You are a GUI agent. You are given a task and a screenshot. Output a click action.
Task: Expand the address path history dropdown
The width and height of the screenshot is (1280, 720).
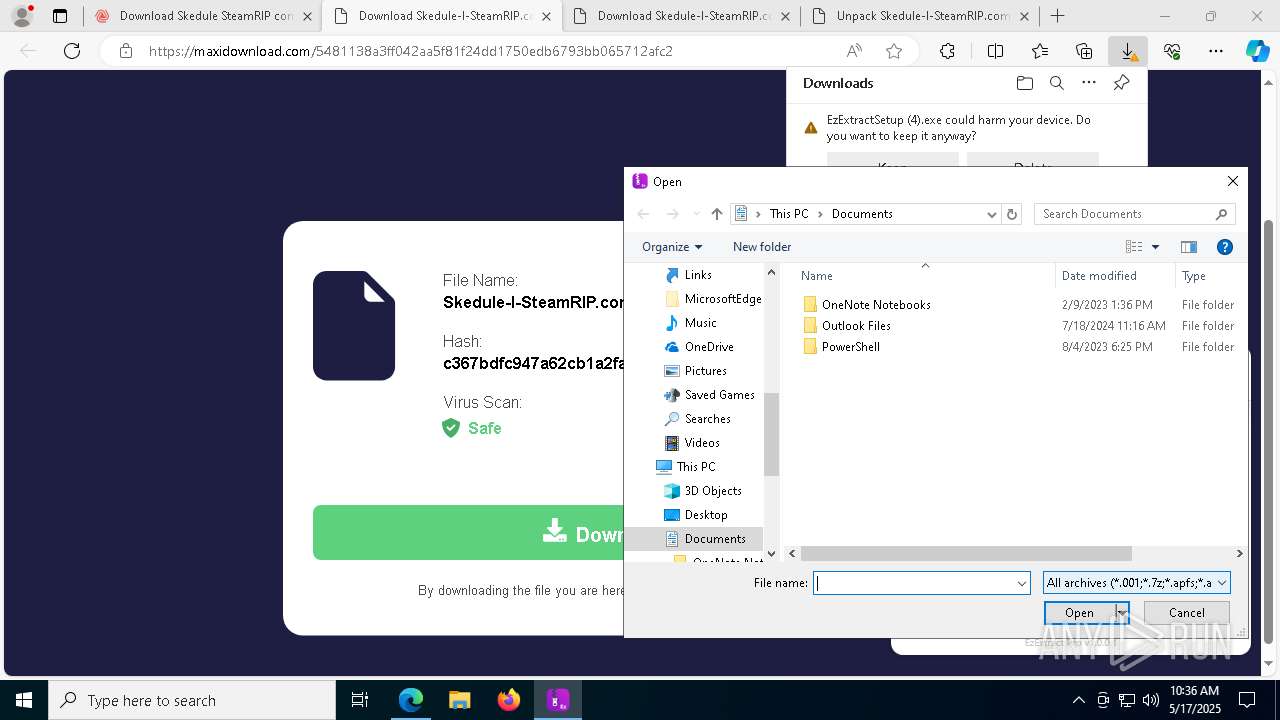pos(991,214)
